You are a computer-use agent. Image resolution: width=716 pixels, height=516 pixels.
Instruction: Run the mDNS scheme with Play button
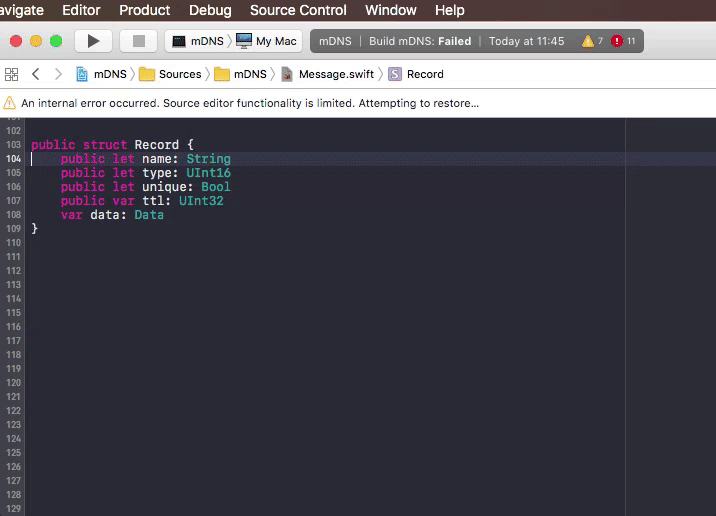pyautogui.click(x=93, y=41)
